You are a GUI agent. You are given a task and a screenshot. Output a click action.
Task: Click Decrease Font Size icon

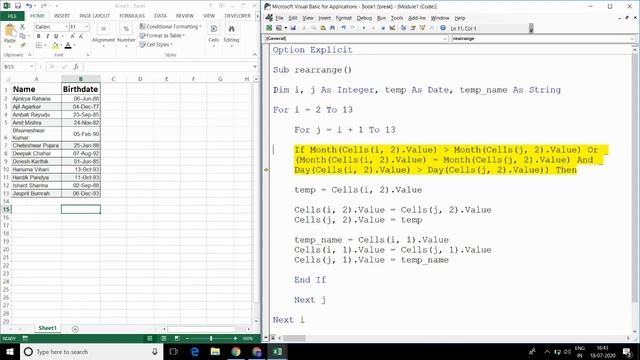(81, 36)
